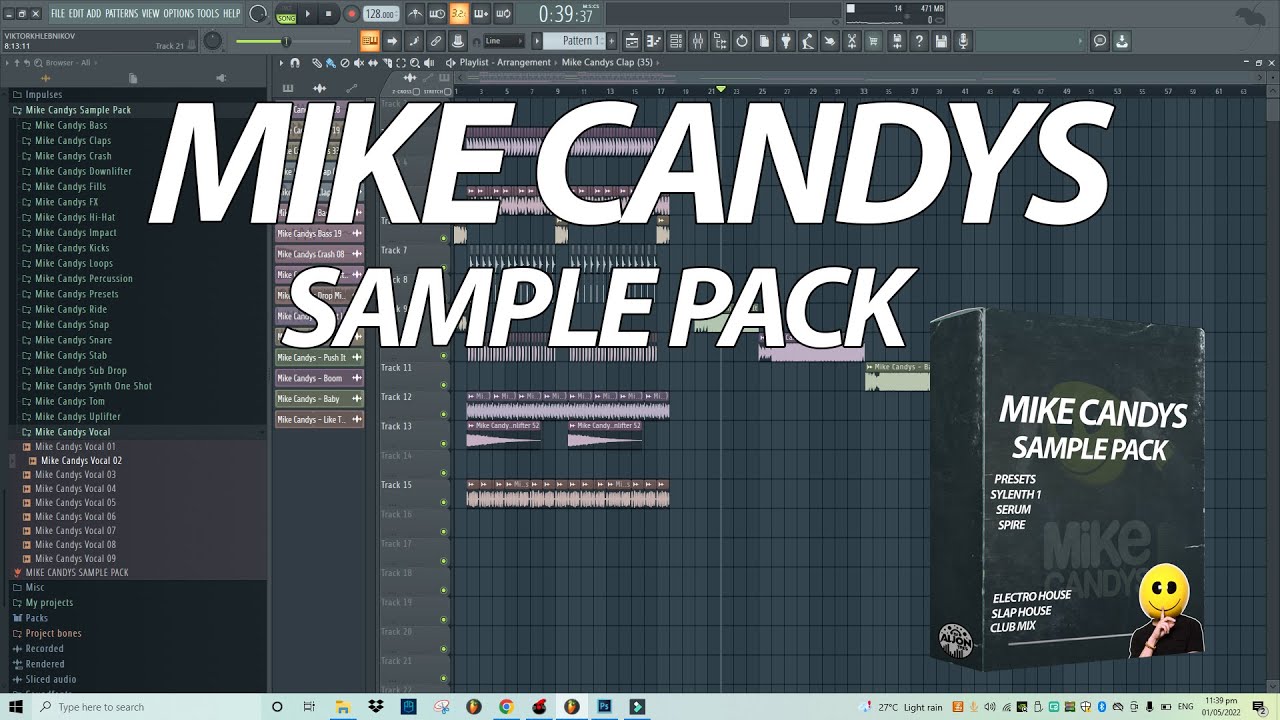The image size is (1280, 720).
Task: Click the playlist magnet snap icon
Action: coord(295,63)
